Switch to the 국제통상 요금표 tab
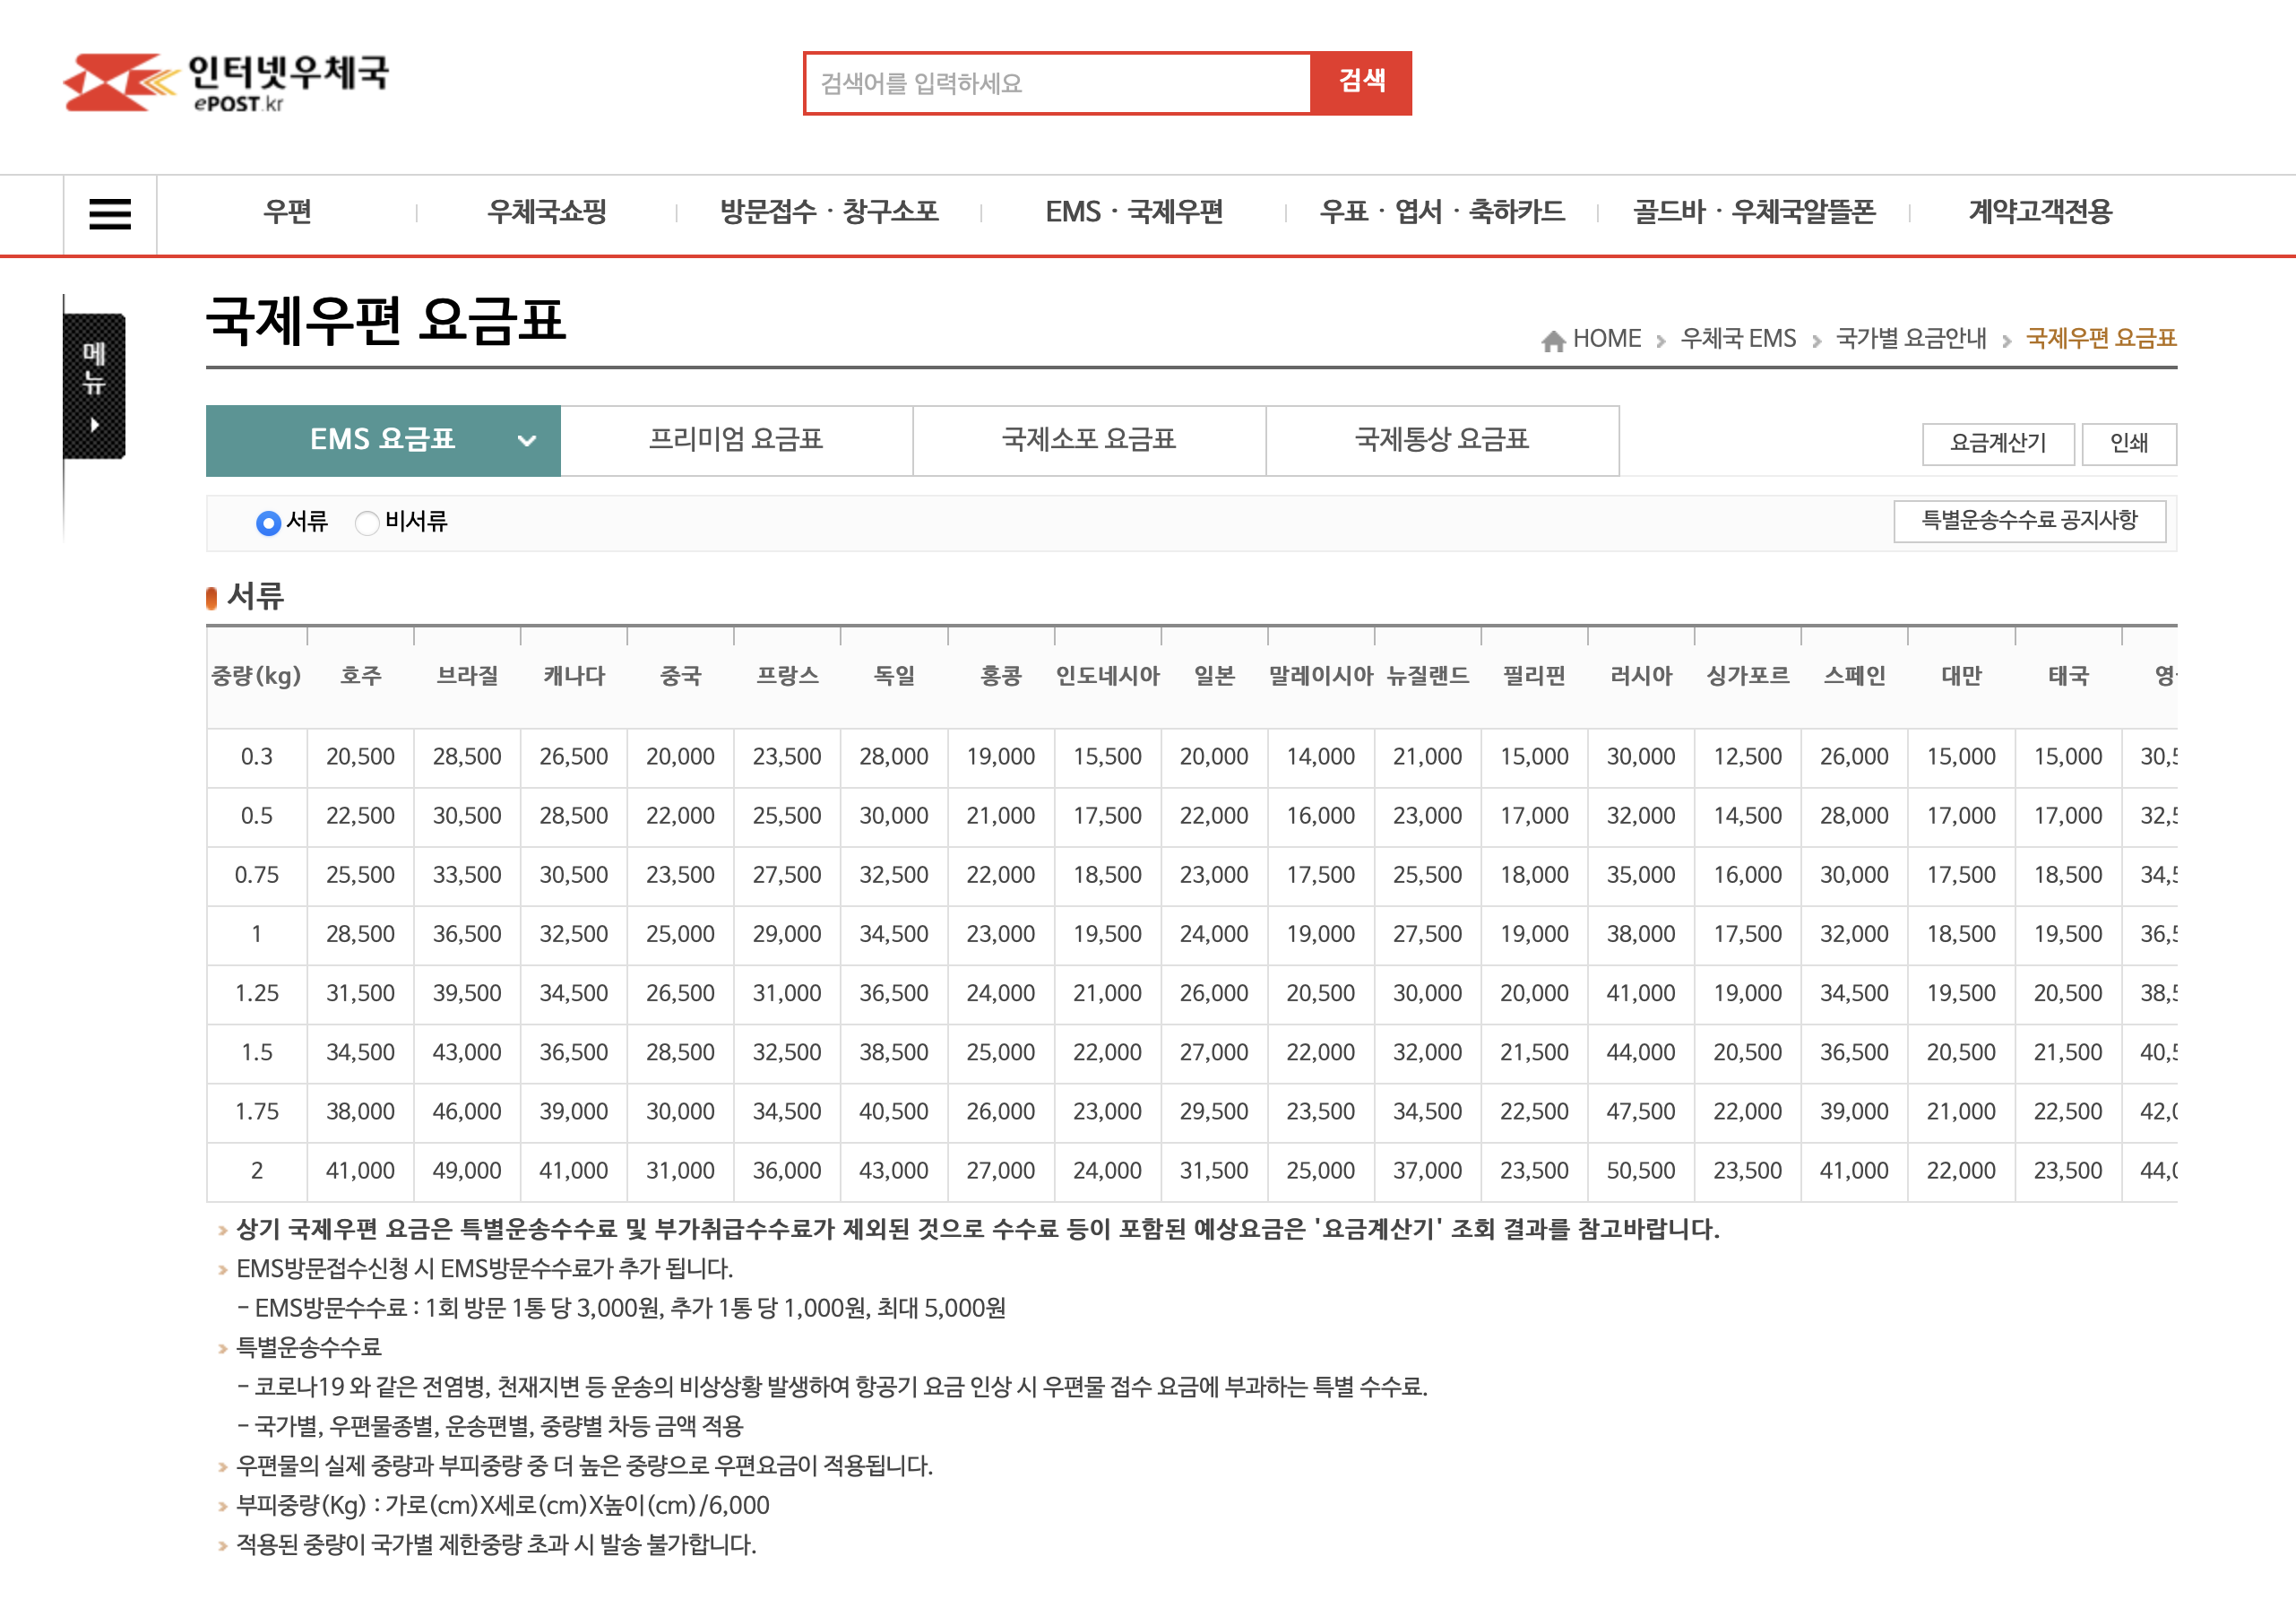This screenshot has width=2296, height=1608. click(1442, 441)
